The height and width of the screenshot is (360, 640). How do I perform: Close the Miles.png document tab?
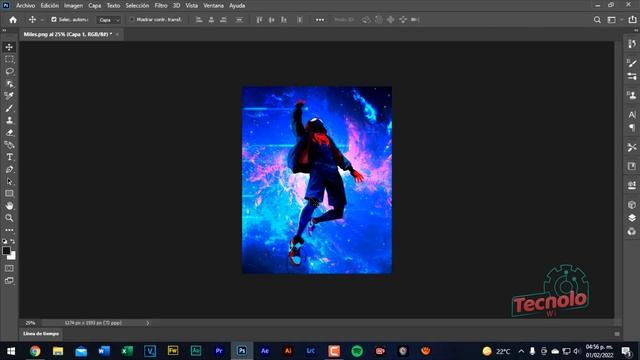pyautogui.click(x=118, y=34)
